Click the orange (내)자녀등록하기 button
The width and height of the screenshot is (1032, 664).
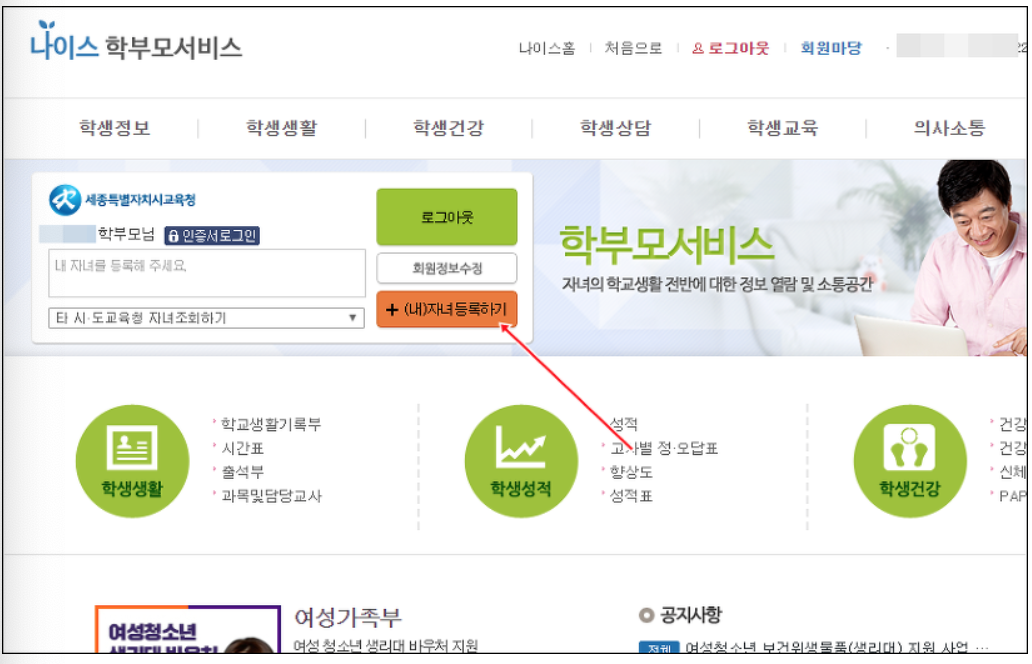click(x=447, y=309)
